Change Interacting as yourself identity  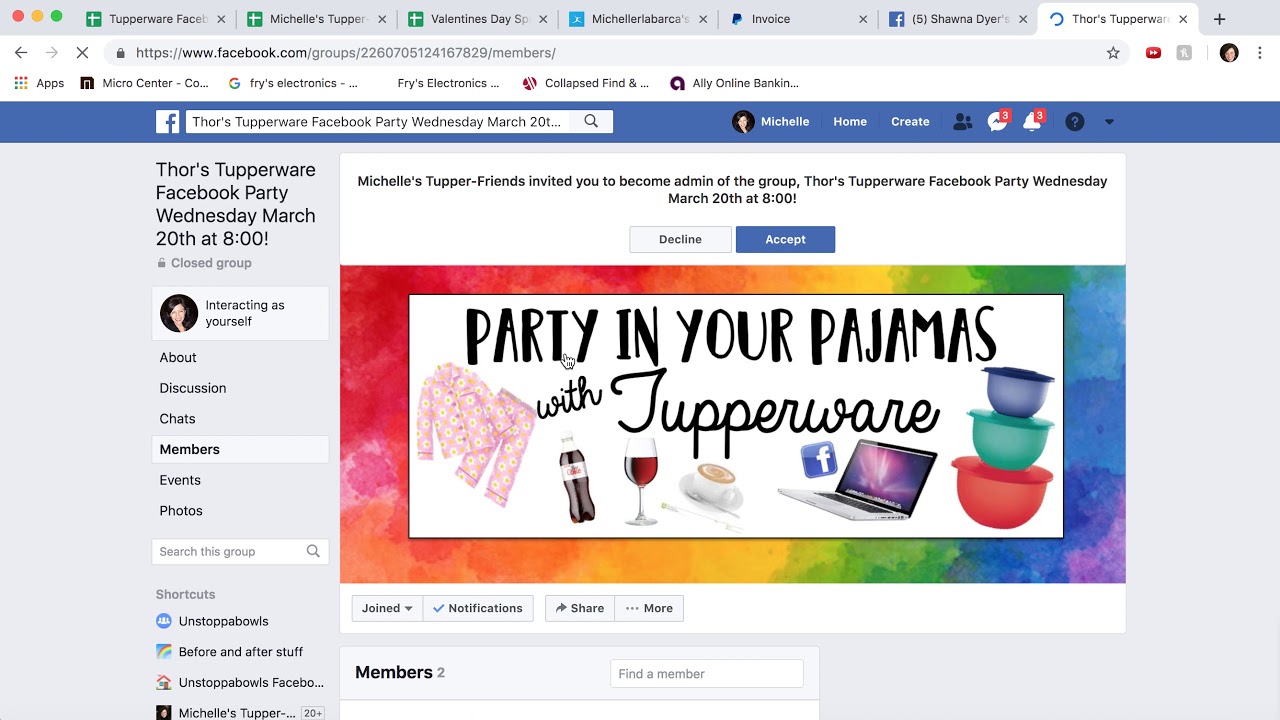point(240,313)
